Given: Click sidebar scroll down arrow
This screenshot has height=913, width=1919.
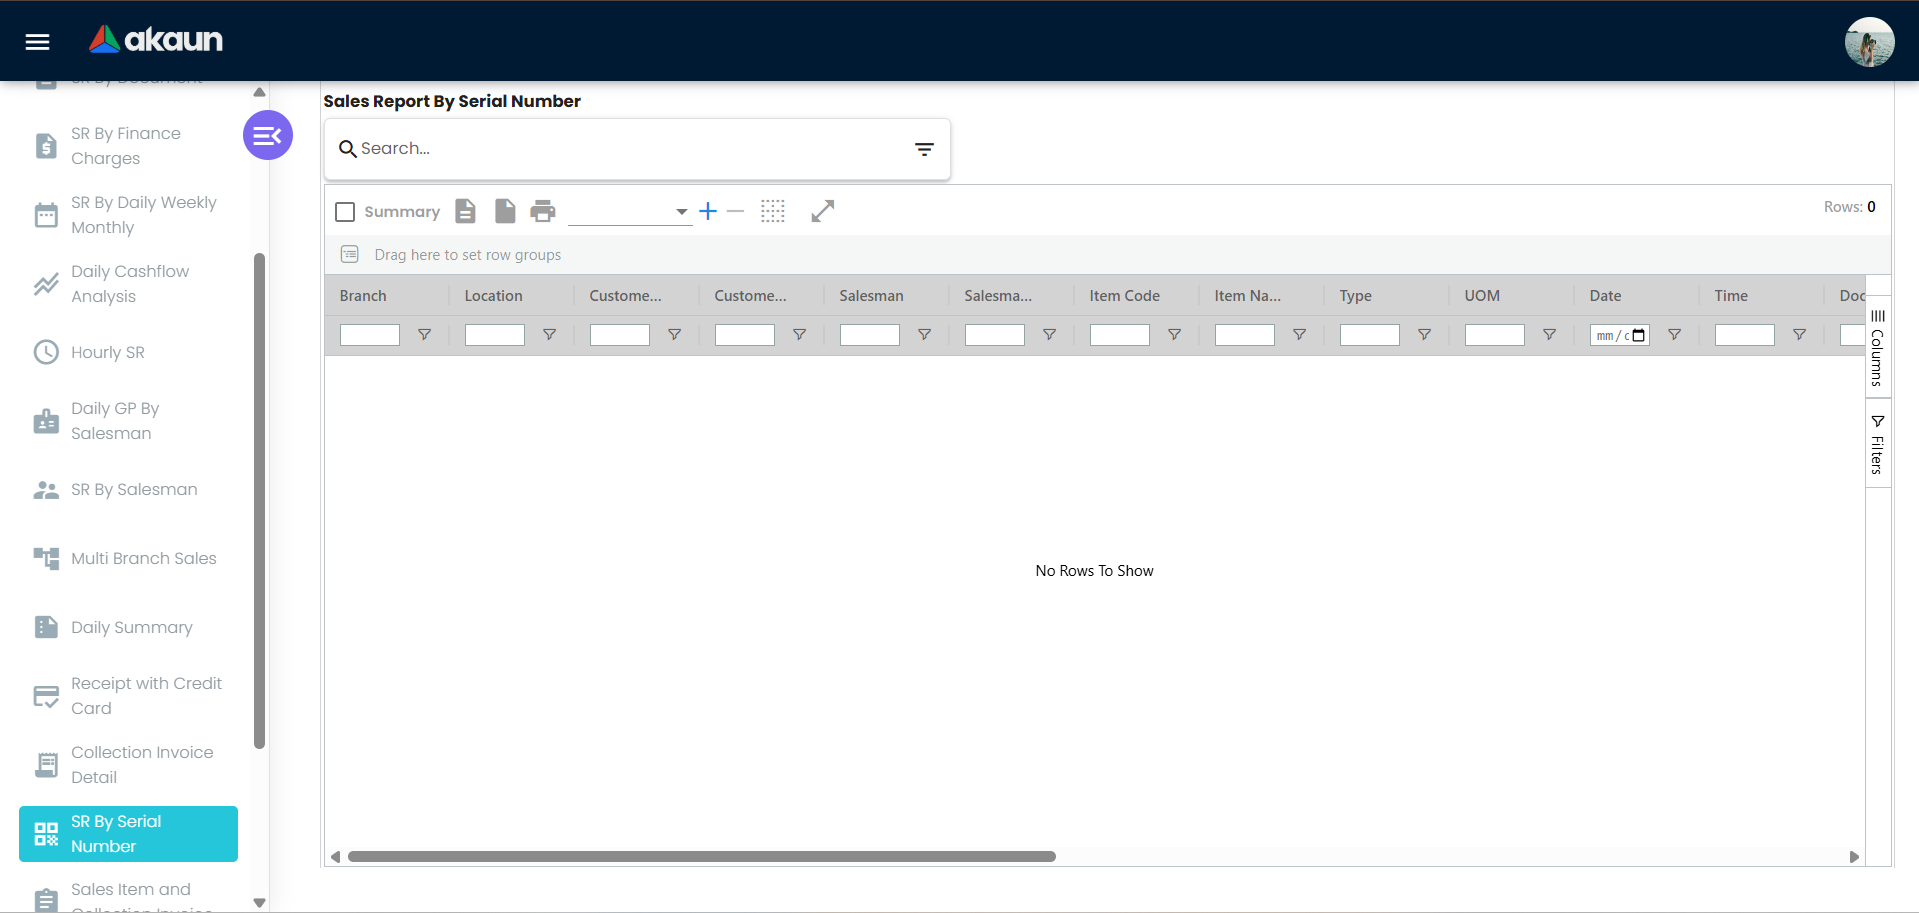Looking at the screenshot, I should 260,902.
